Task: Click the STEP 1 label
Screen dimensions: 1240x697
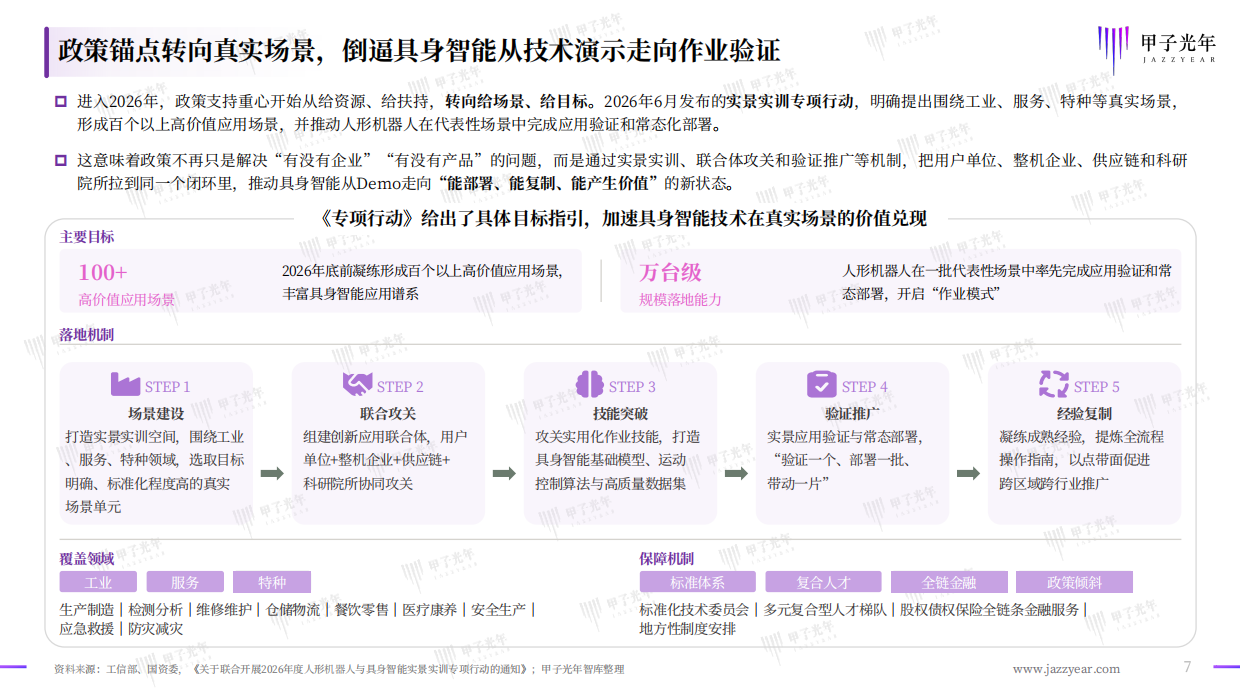Action: pyautogui.click(x=167, y=387)
